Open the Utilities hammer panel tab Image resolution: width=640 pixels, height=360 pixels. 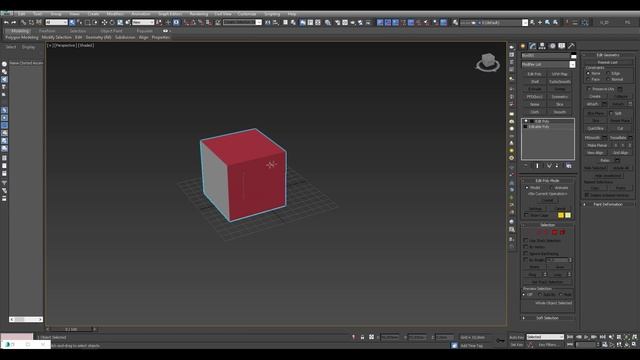click(x=571, y=46)
